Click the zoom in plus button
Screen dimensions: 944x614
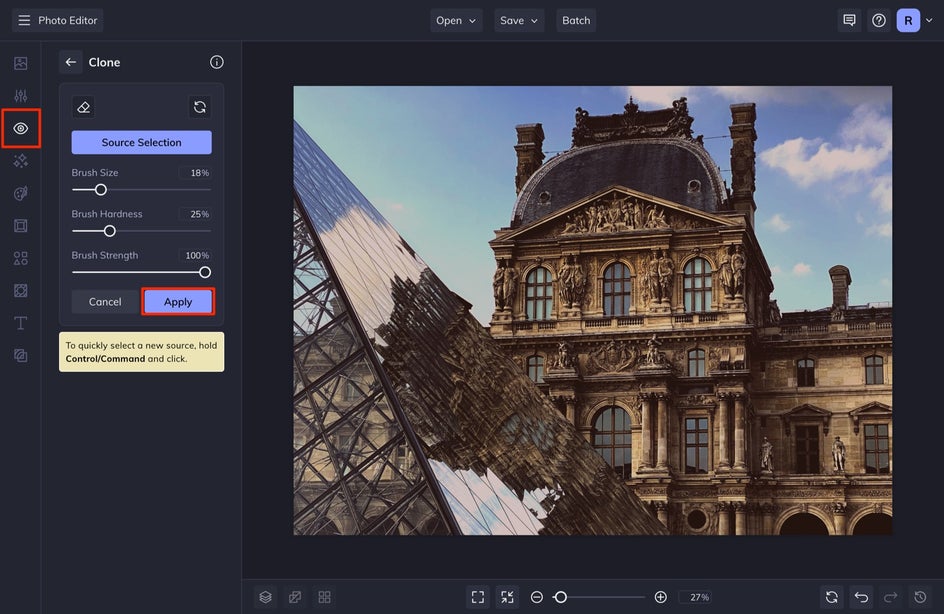660,597
